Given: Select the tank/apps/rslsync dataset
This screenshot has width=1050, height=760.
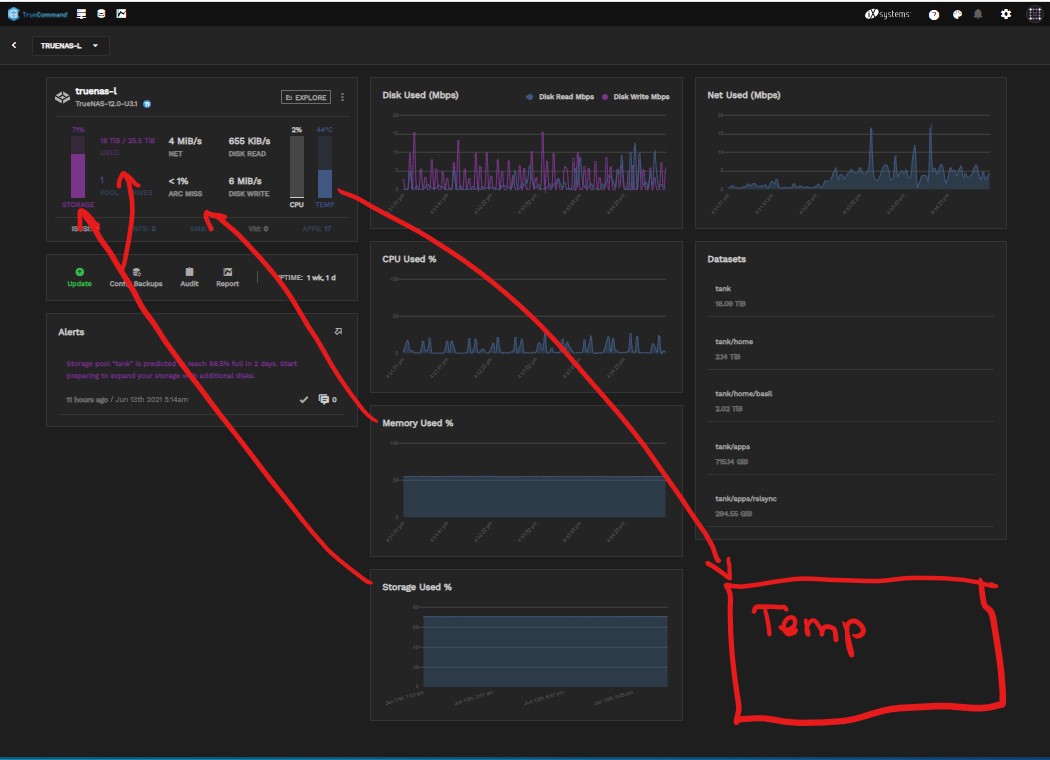Looking at the screenshot, I should 850,506.
